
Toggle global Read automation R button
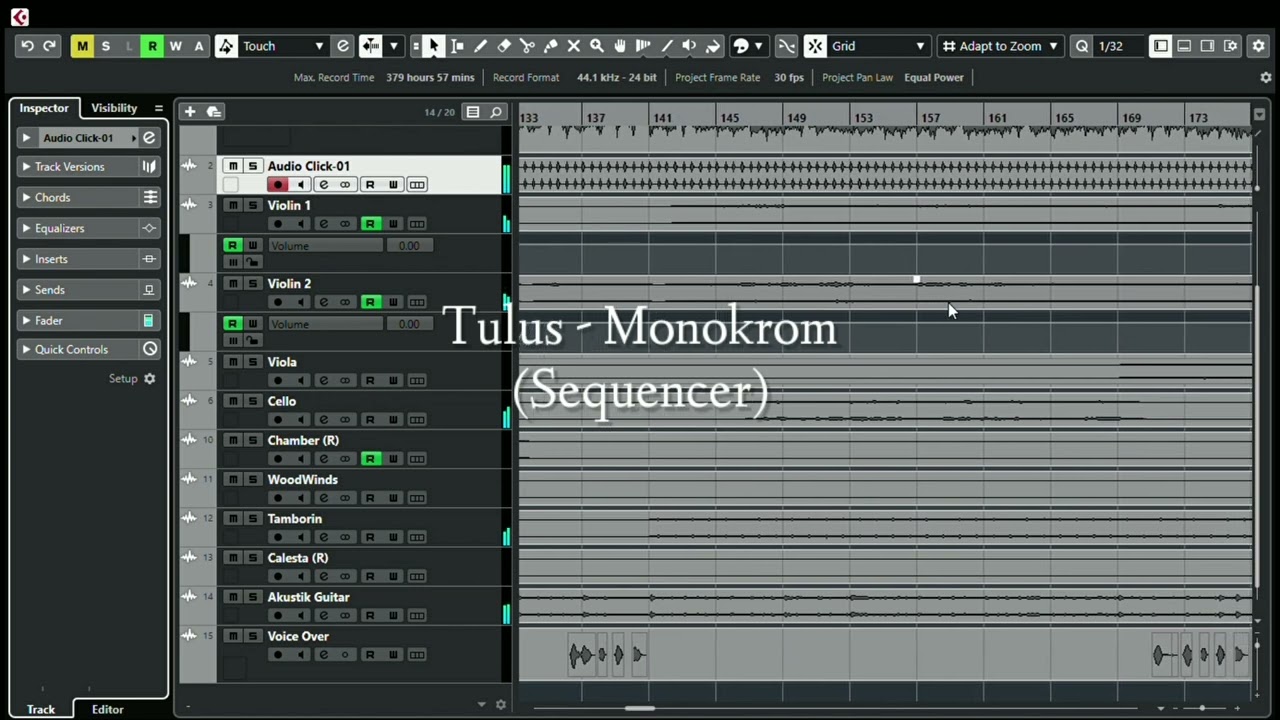point(152,46)
